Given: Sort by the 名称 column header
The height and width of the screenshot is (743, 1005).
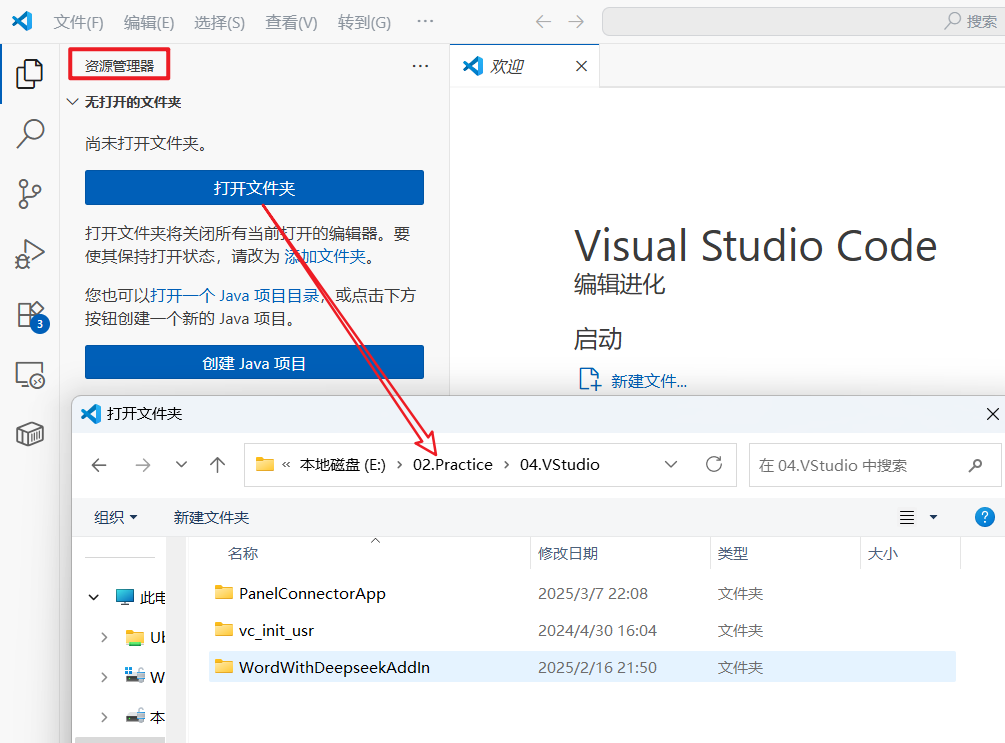Looking at the screenshot, I should click(242, 553).
